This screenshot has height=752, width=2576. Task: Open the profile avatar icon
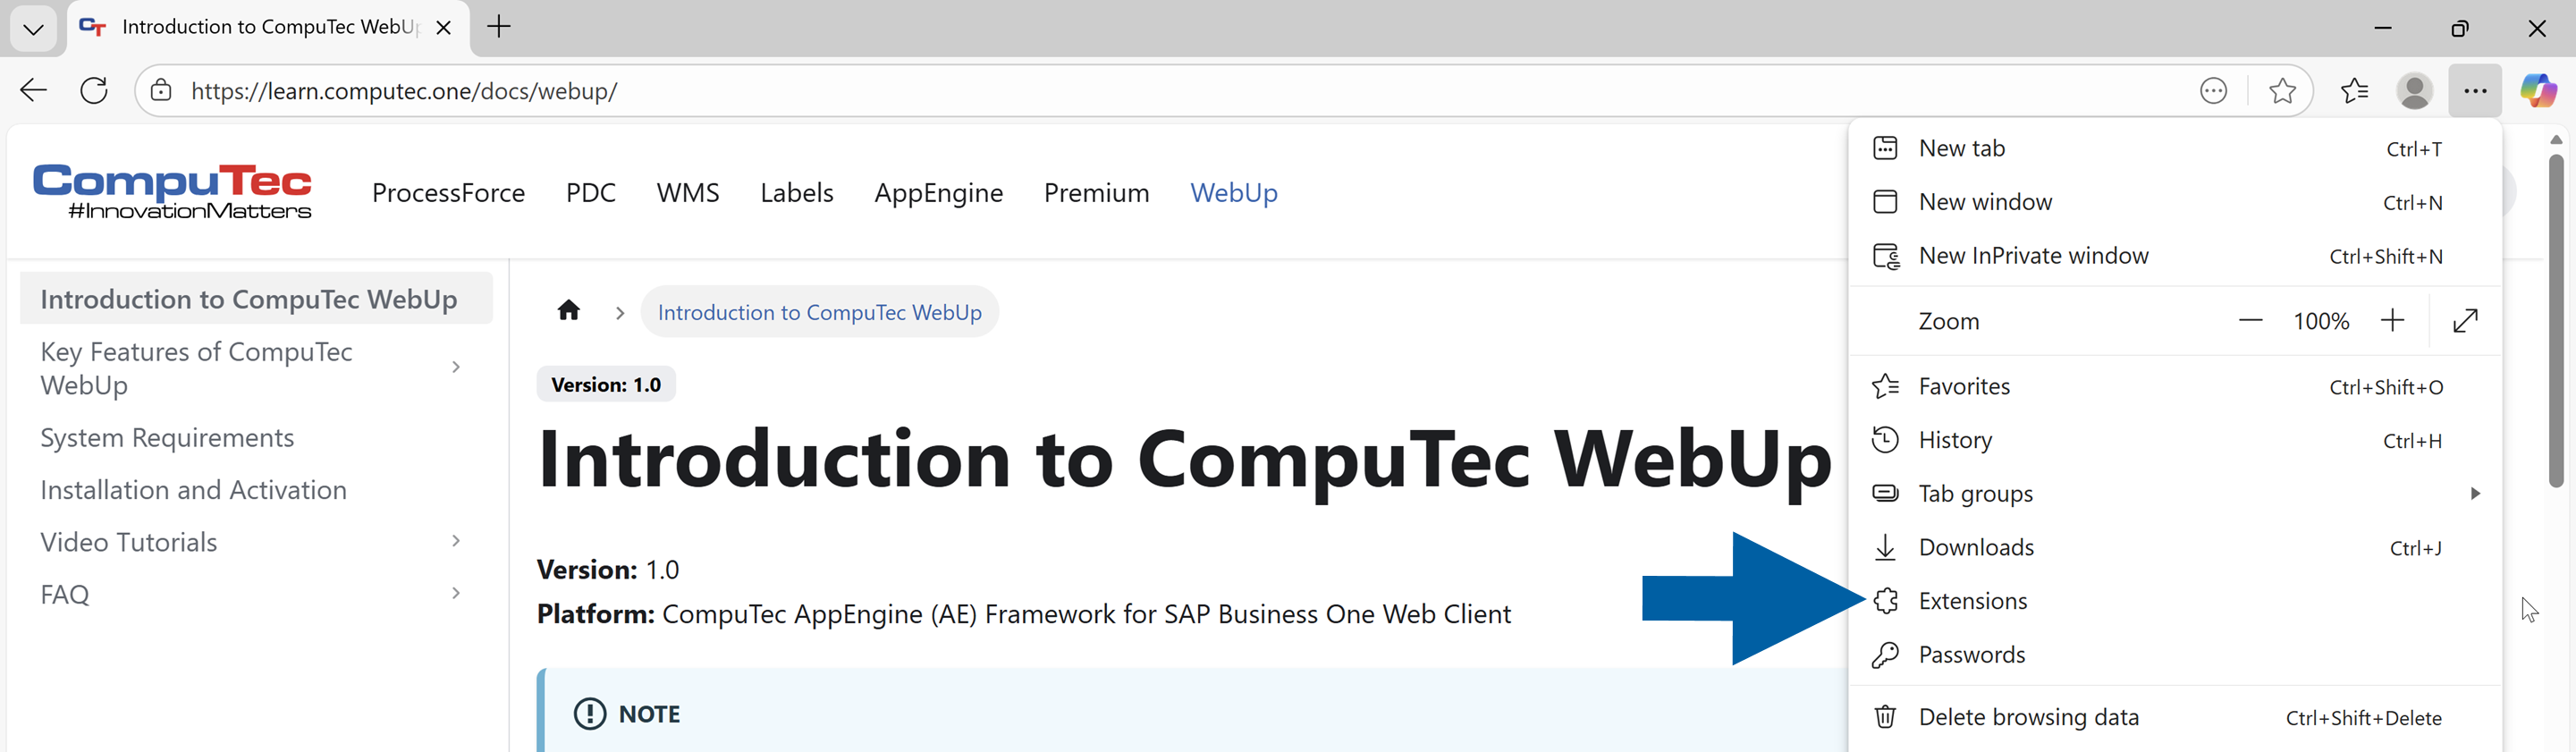tap(2414, 91)
